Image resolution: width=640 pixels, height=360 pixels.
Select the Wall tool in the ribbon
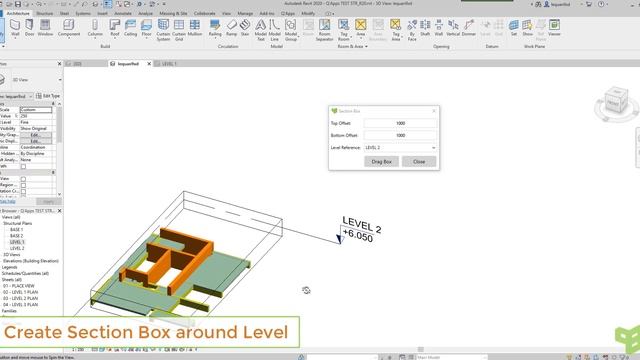(x=15, y=28)
